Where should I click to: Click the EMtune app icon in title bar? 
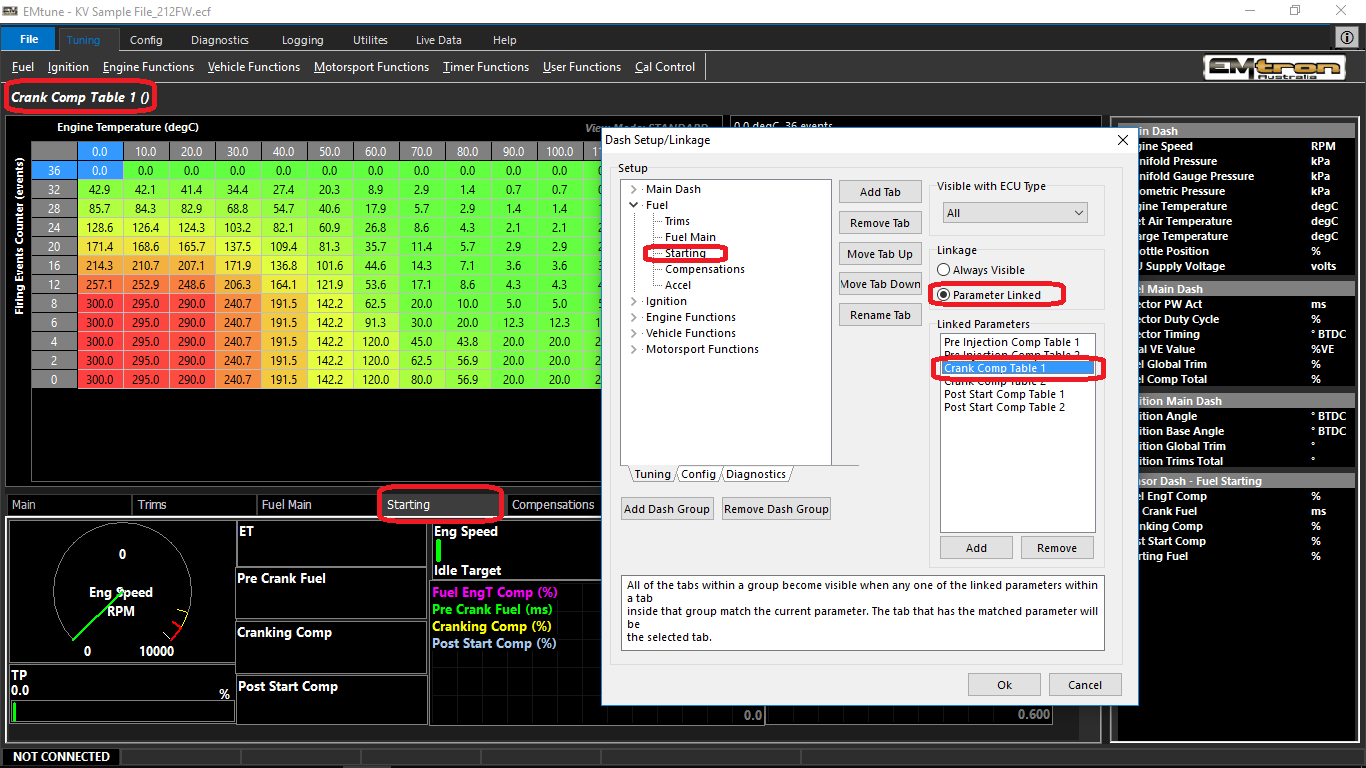point(12,10)
